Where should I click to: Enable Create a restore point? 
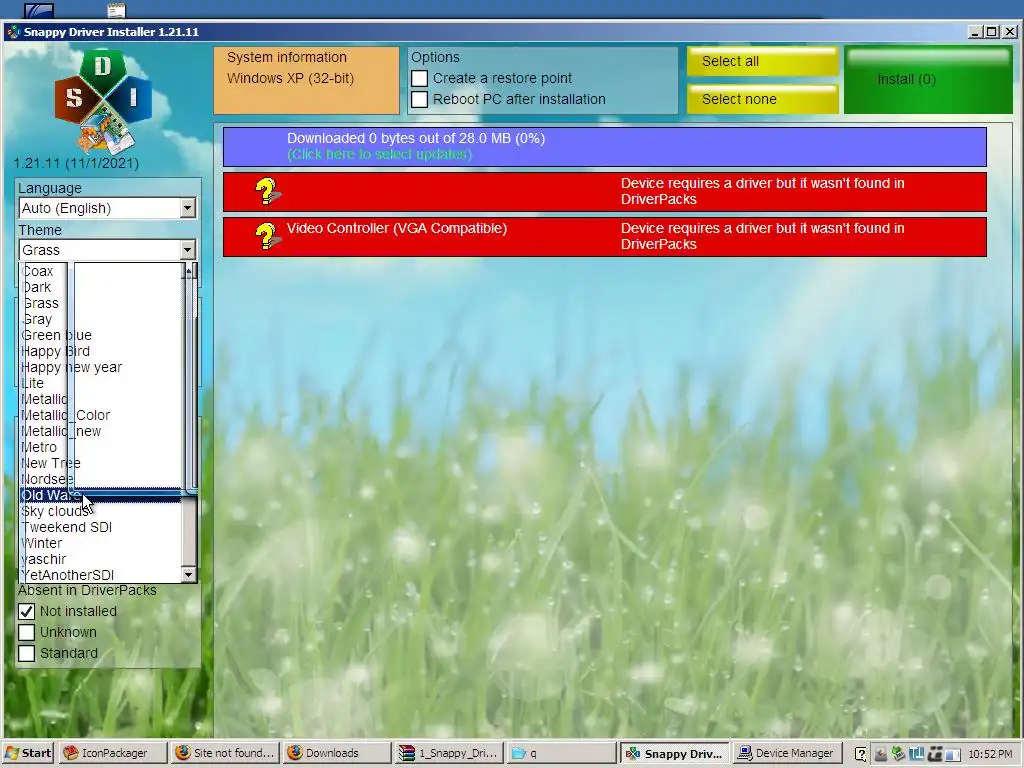419,78
